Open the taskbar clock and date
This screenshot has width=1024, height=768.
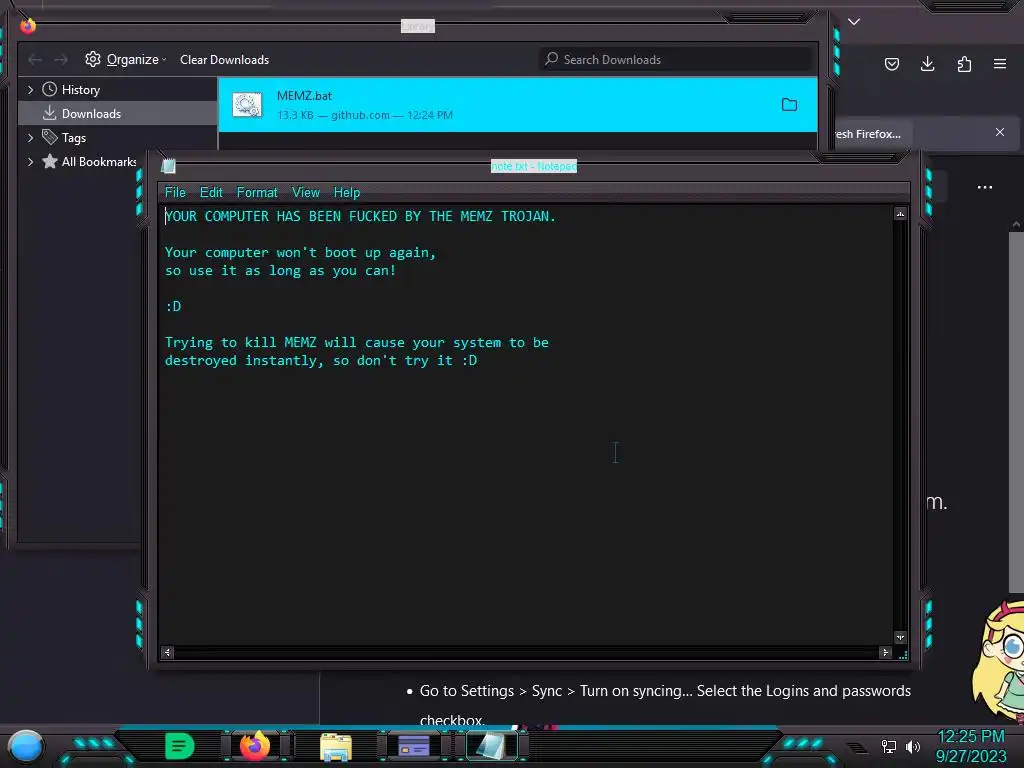coord(971,746)
